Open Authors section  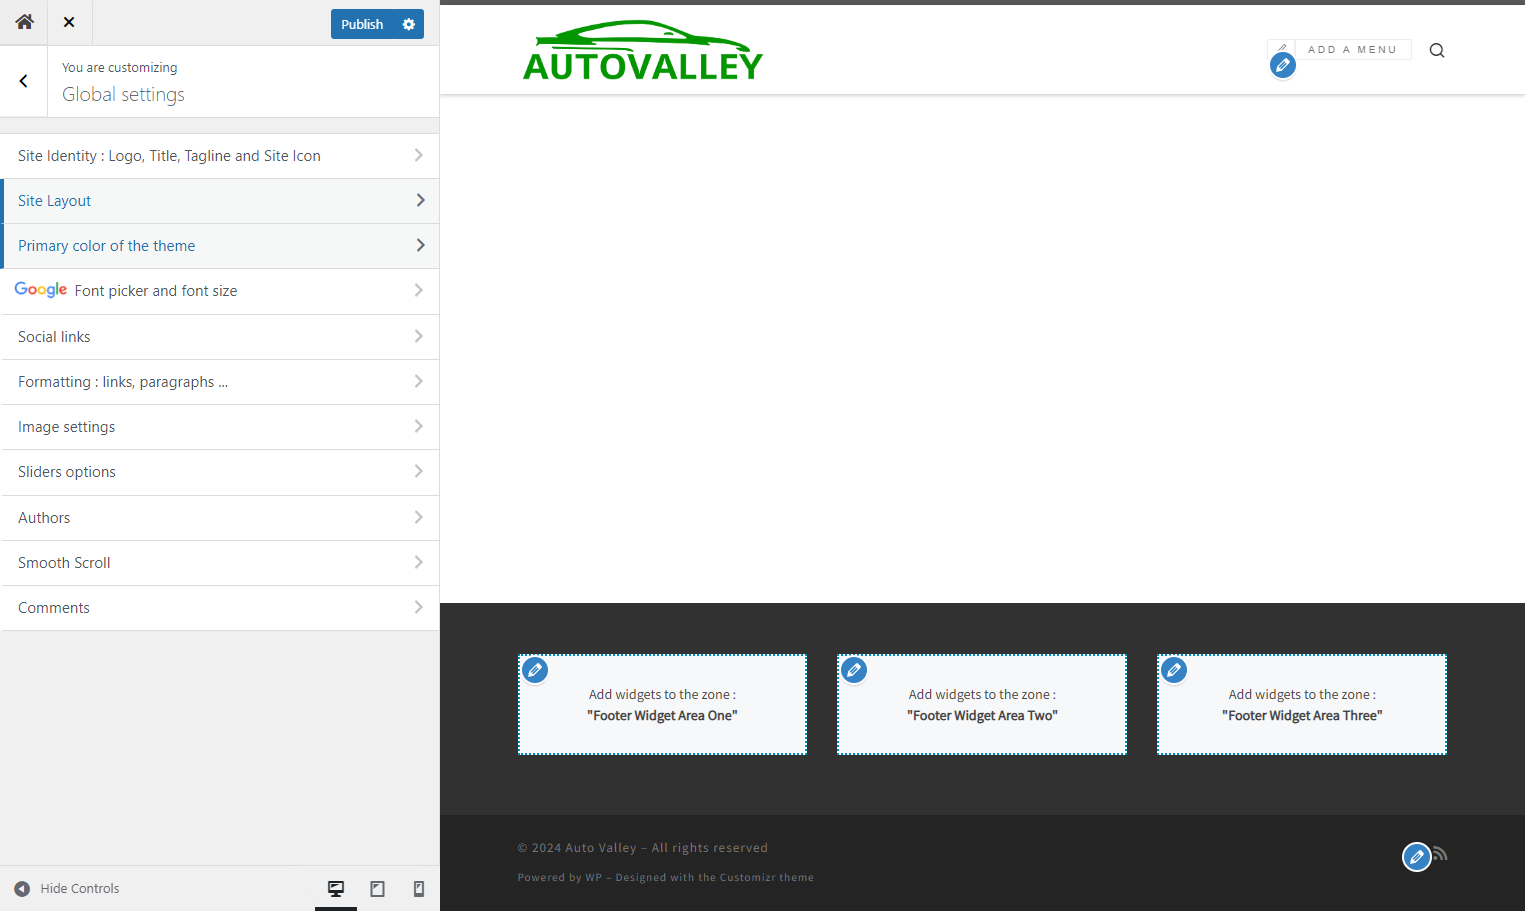pyautogui.click(x=220, y=518)
